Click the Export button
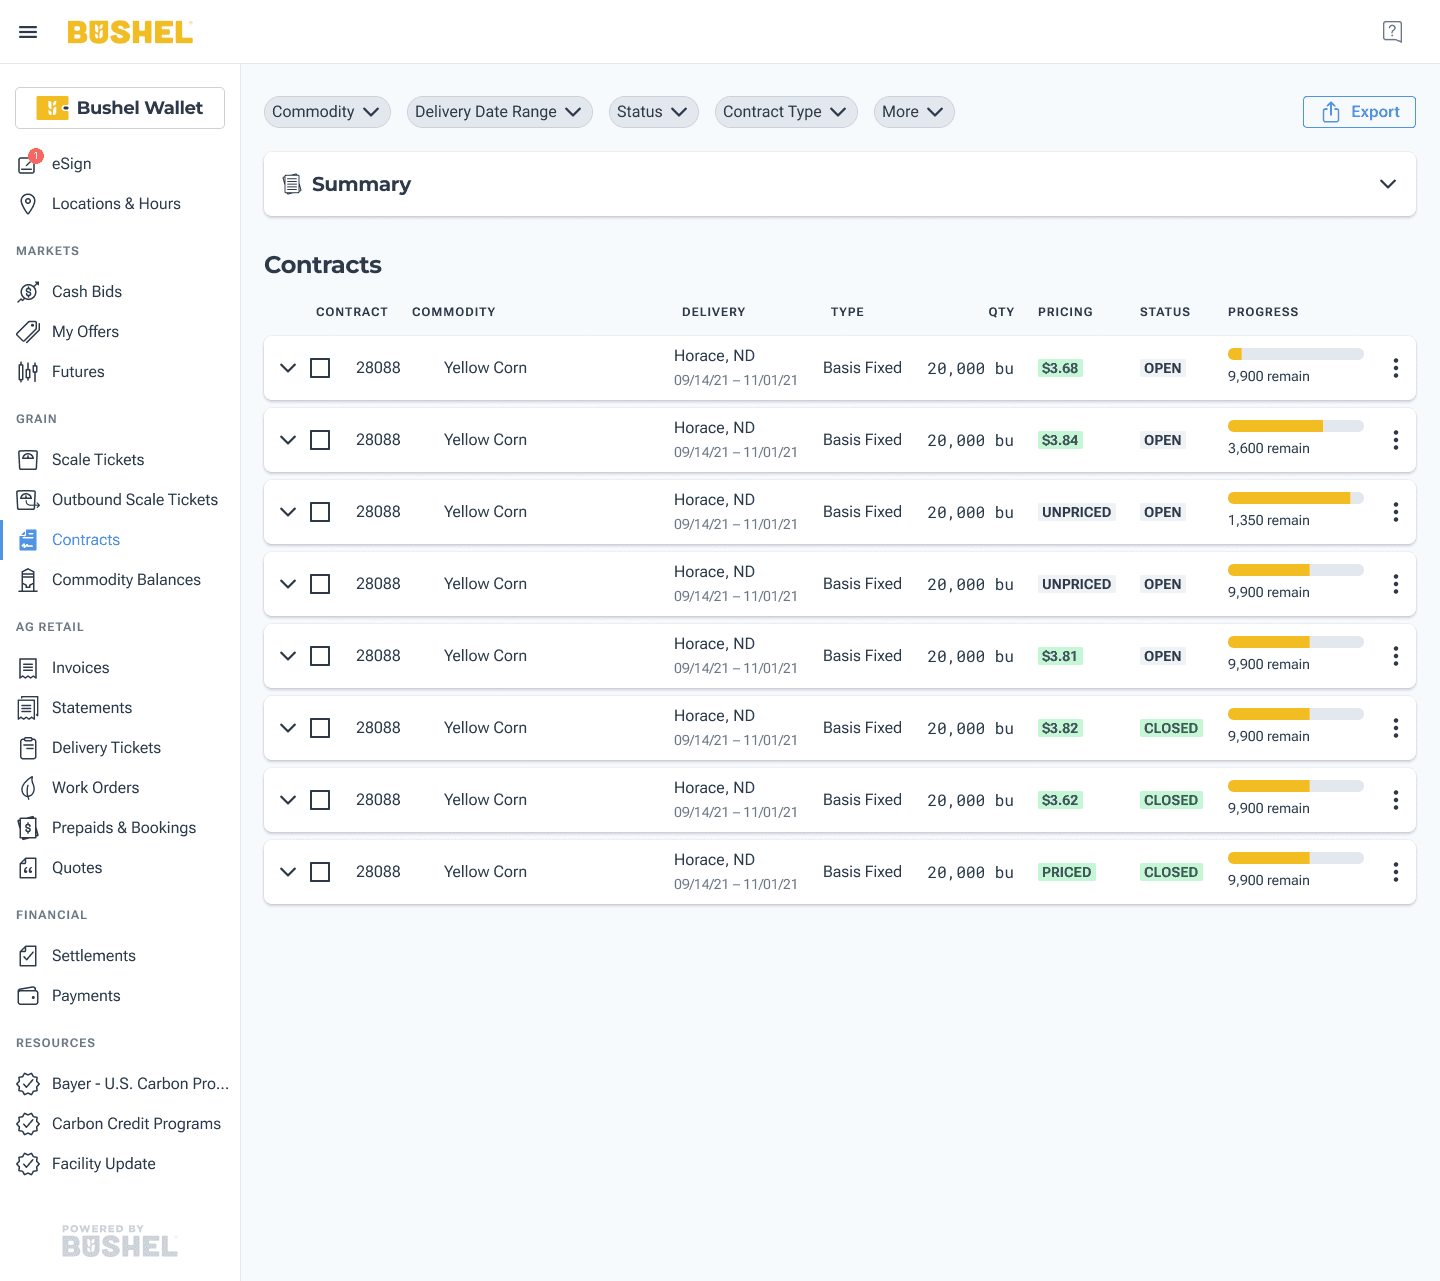The height and width of the screenshot is (1281, 1440). (x=1359, y=112)
